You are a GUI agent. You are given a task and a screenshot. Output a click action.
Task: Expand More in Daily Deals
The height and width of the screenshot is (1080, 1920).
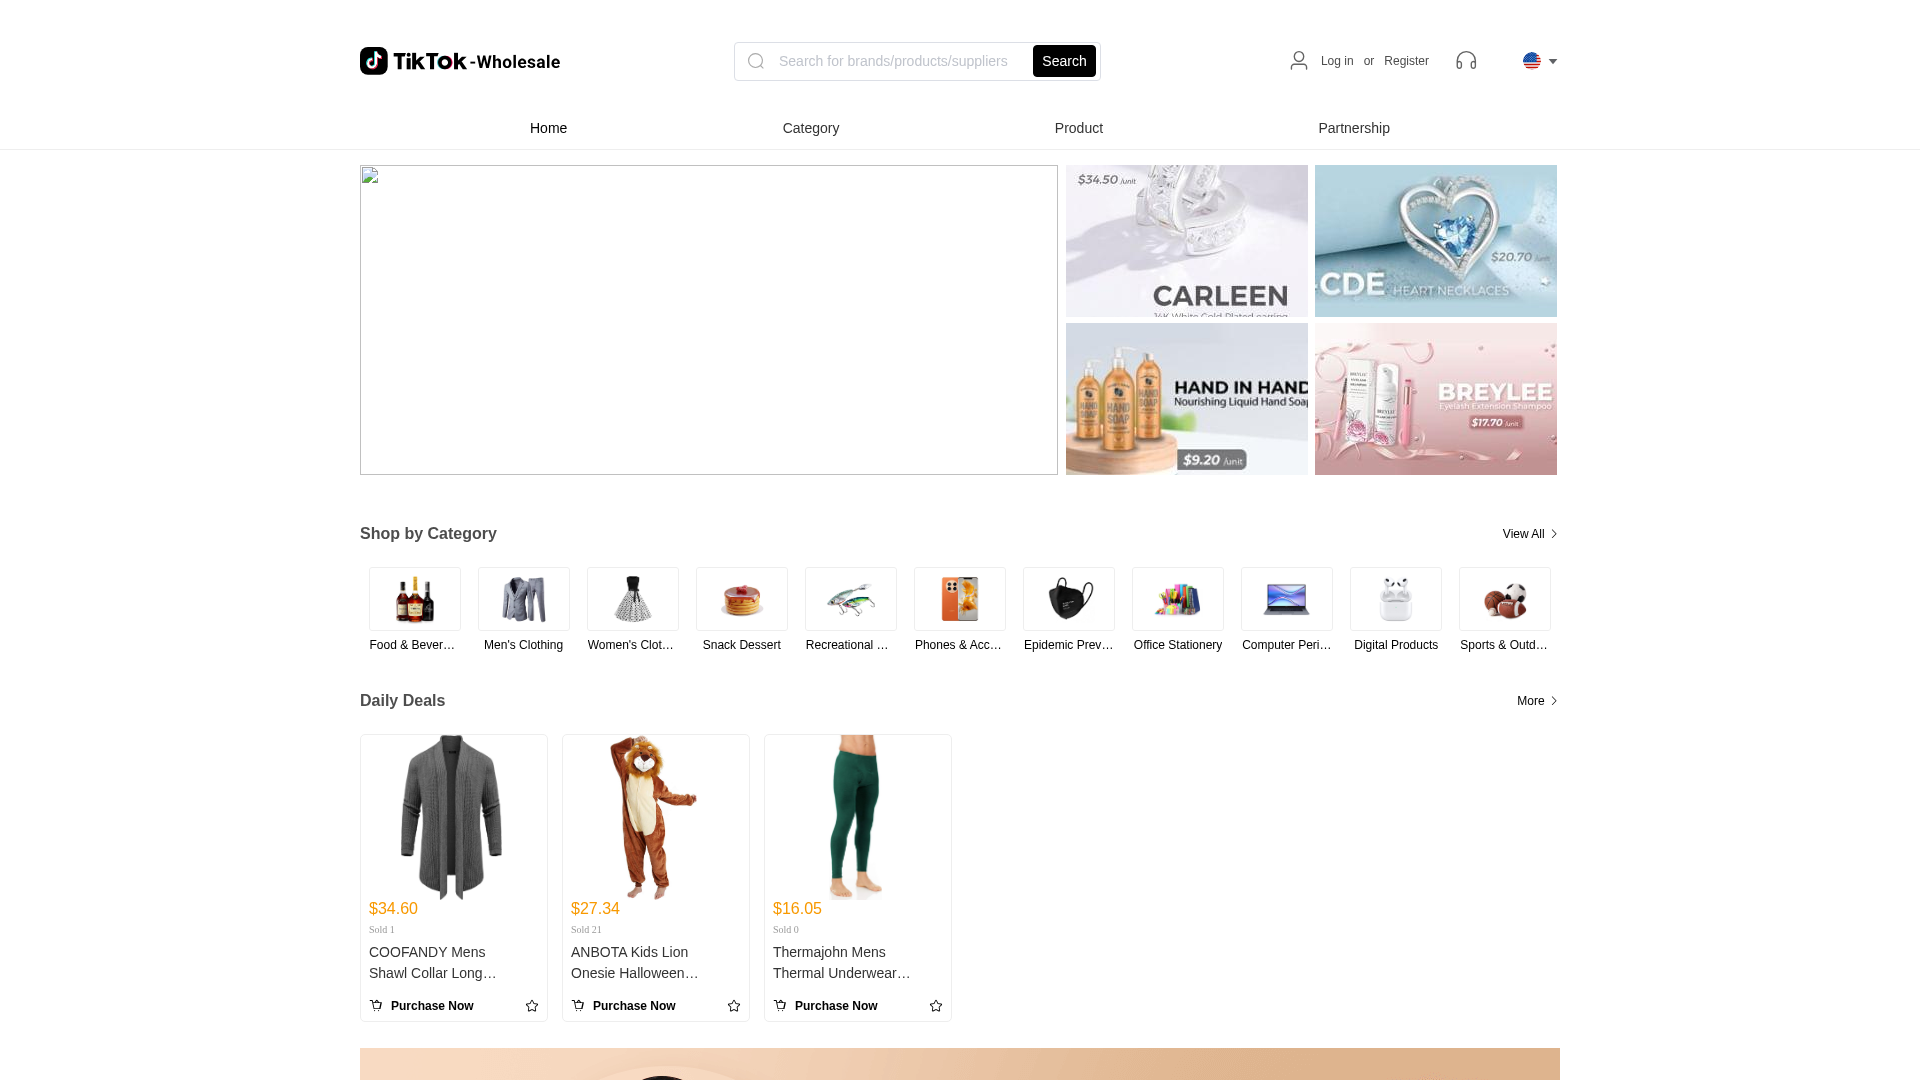click(1537, 701)
